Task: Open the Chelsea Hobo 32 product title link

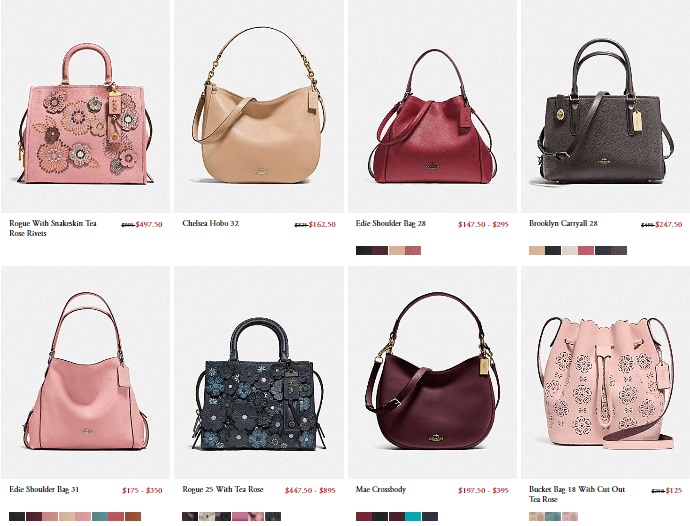Action: point(210,223)
